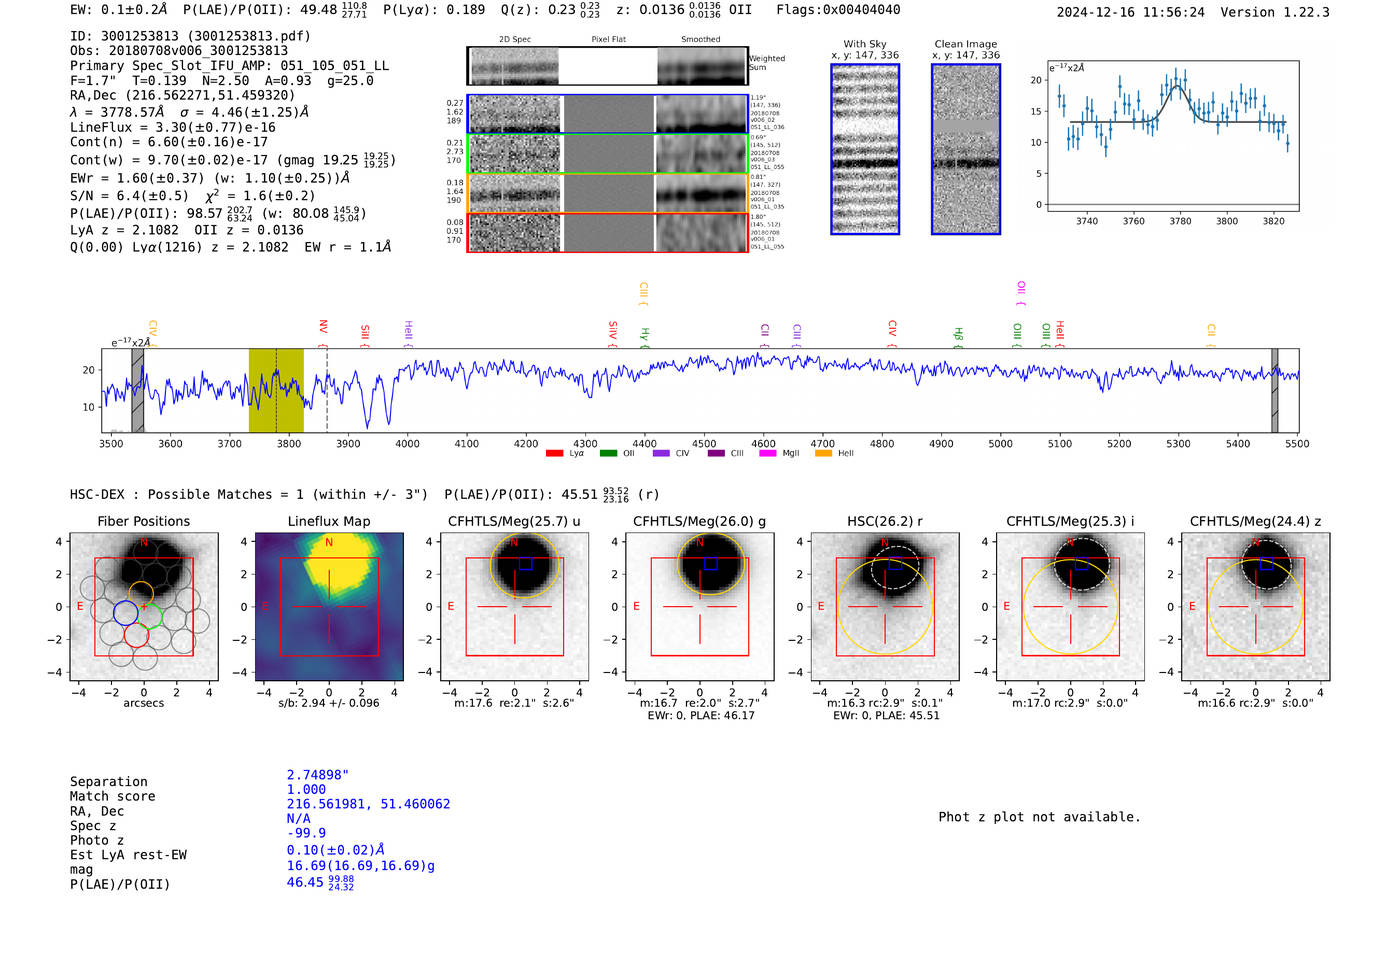The image size is (1400, 953).
Task: Open the With Sky image
Action: 865,149
